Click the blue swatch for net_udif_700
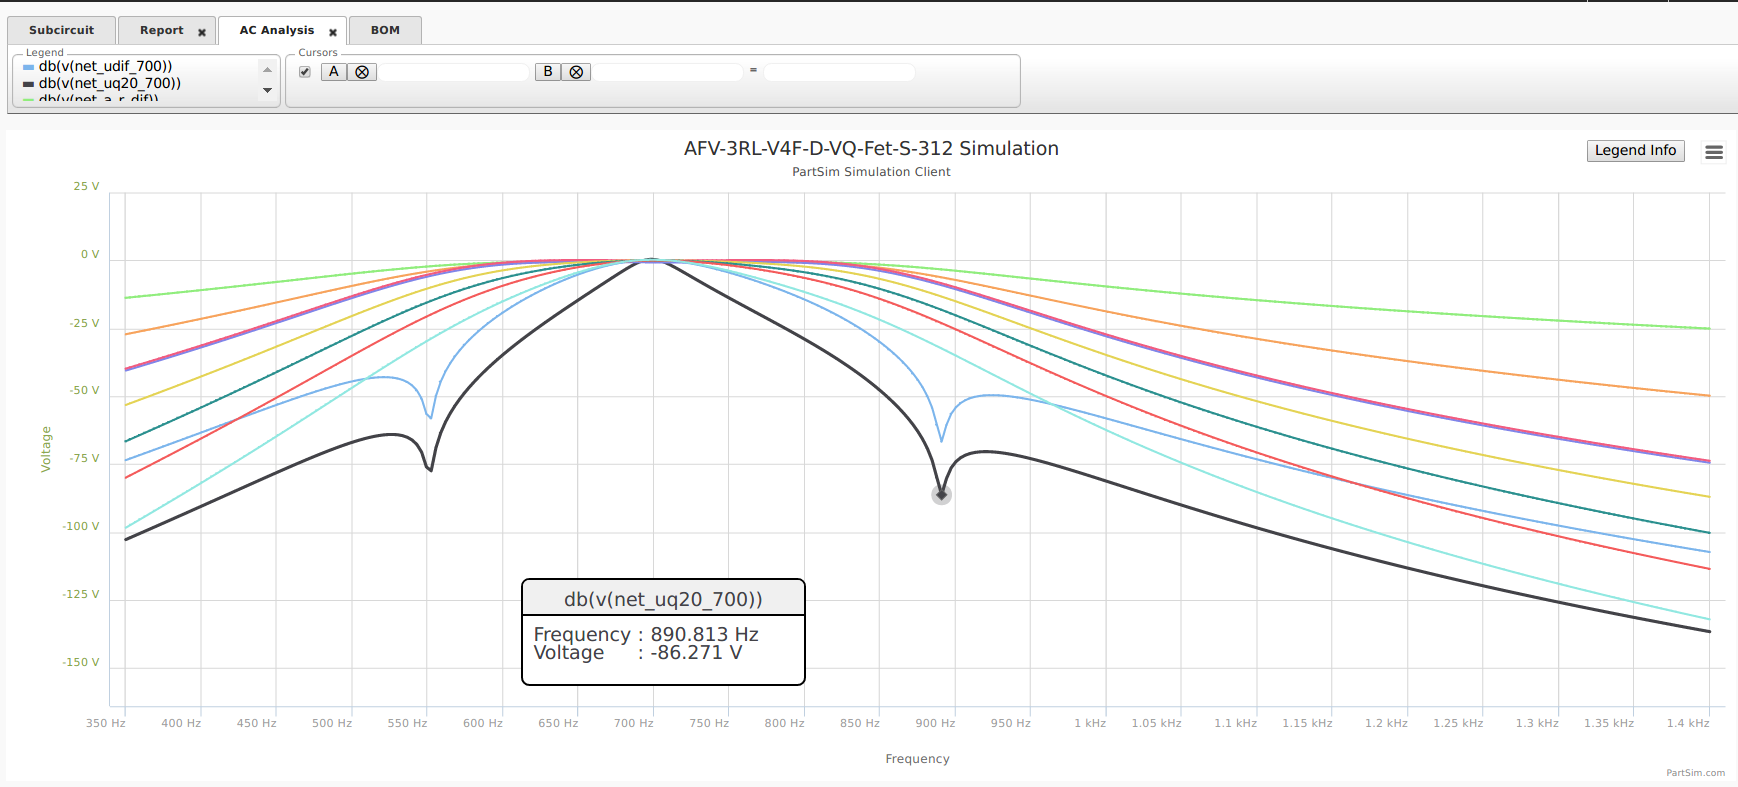 28,67
